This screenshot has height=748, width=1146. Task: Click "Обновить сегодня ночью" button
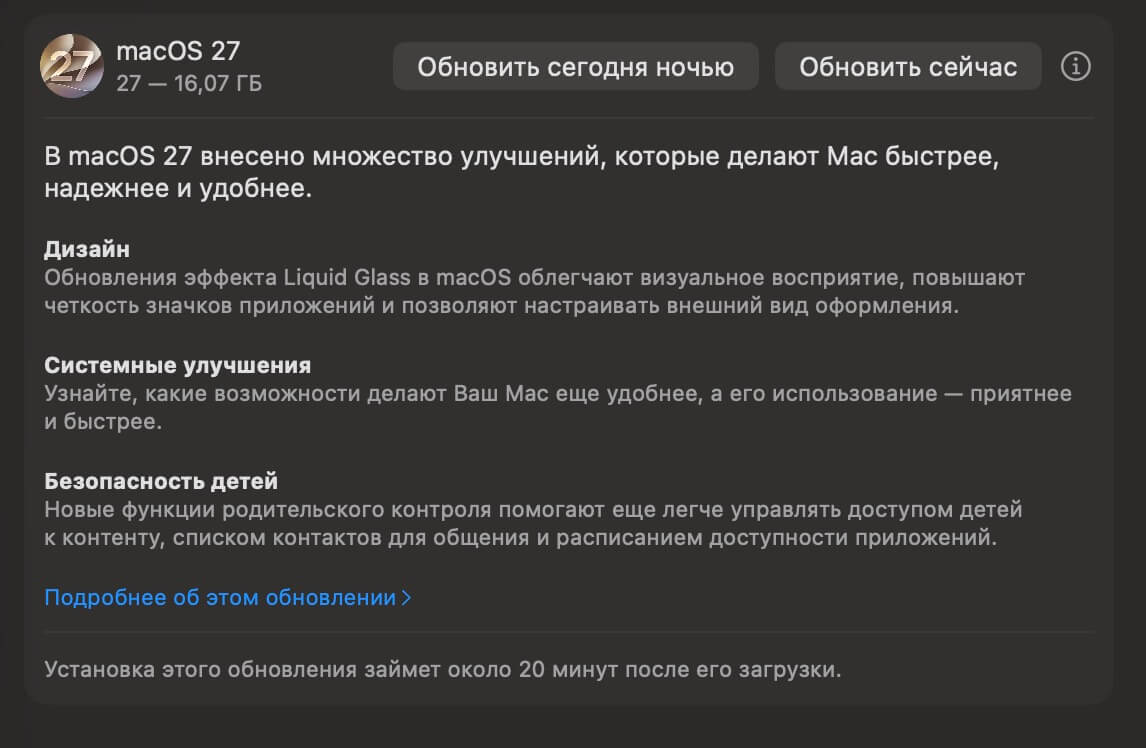(x=575, y=67)
